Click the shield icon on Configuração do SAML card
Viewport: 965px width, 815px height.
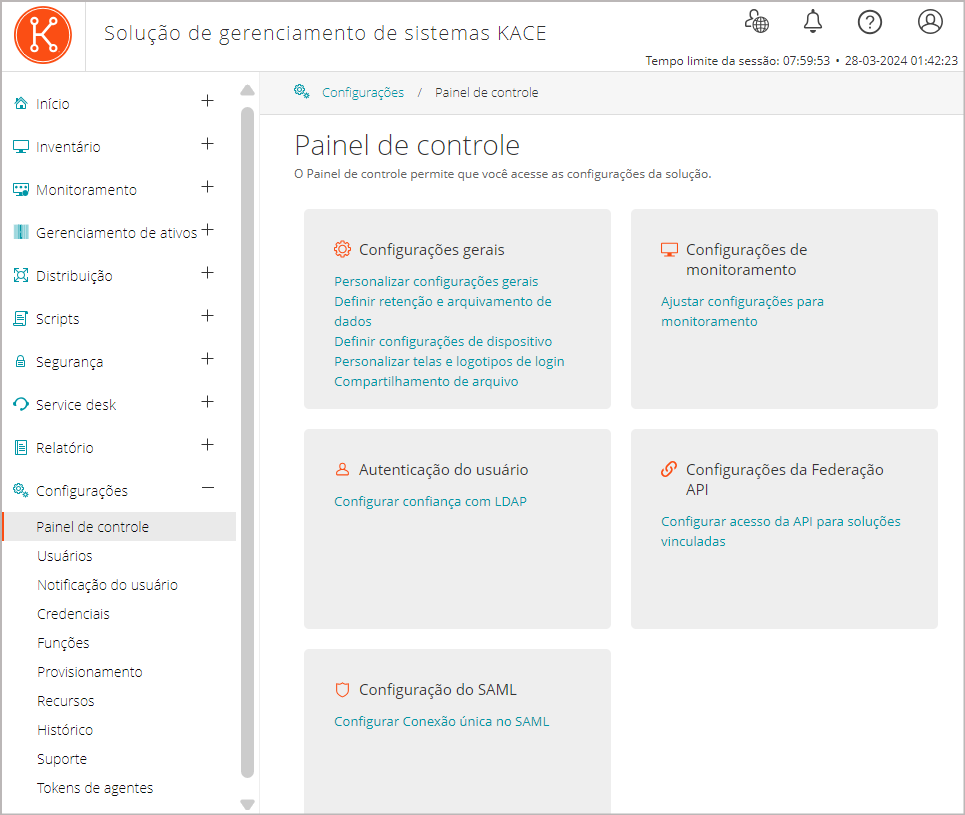point(343,689)
